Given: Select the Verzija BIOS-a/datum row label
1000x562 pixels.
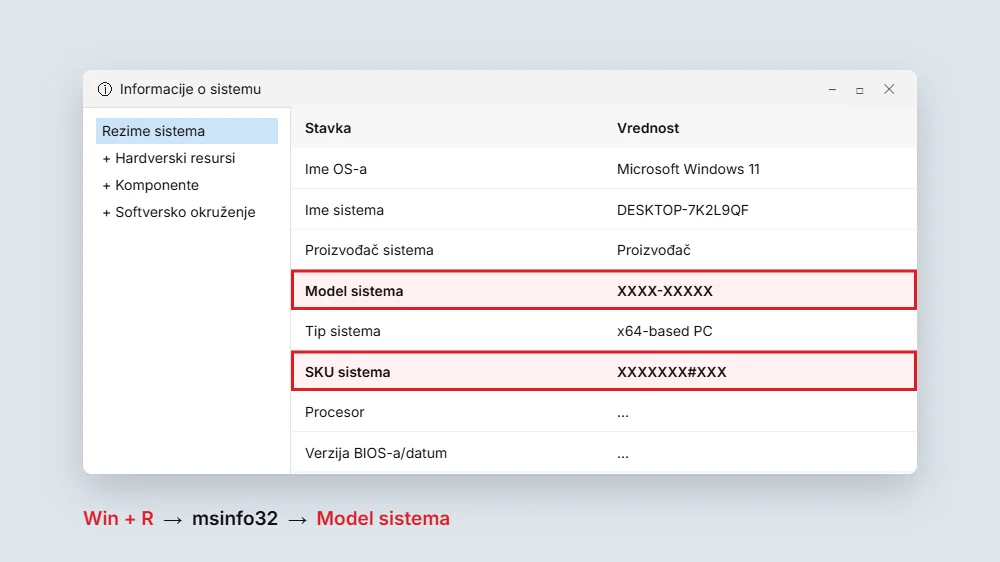Looking at the screenshot, I should coord(376,453).
